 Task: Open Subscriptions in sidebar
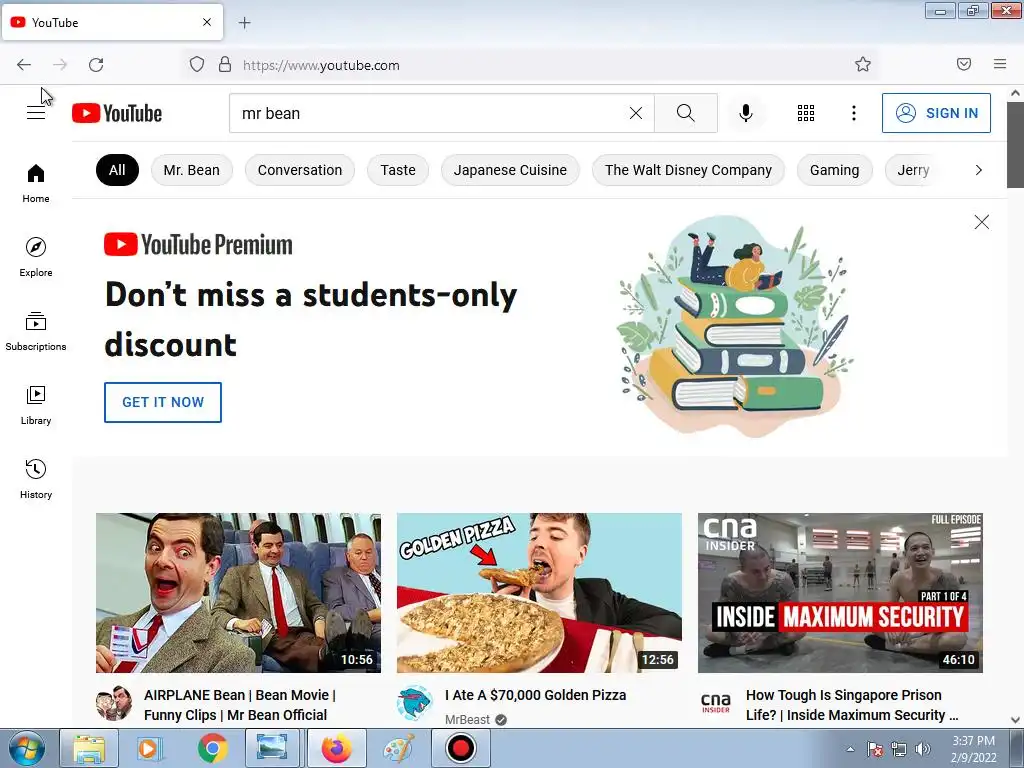point(36,331)
